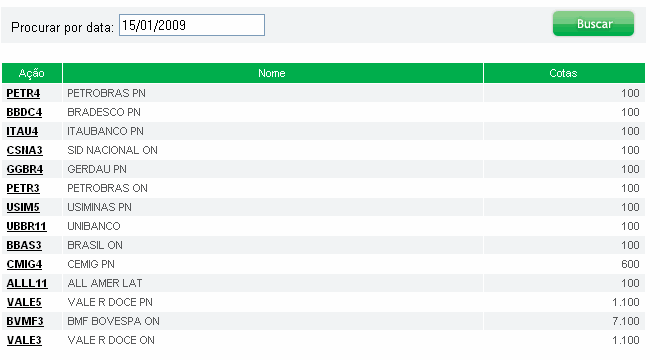Click the Nome column header

[x=272, y=73]
